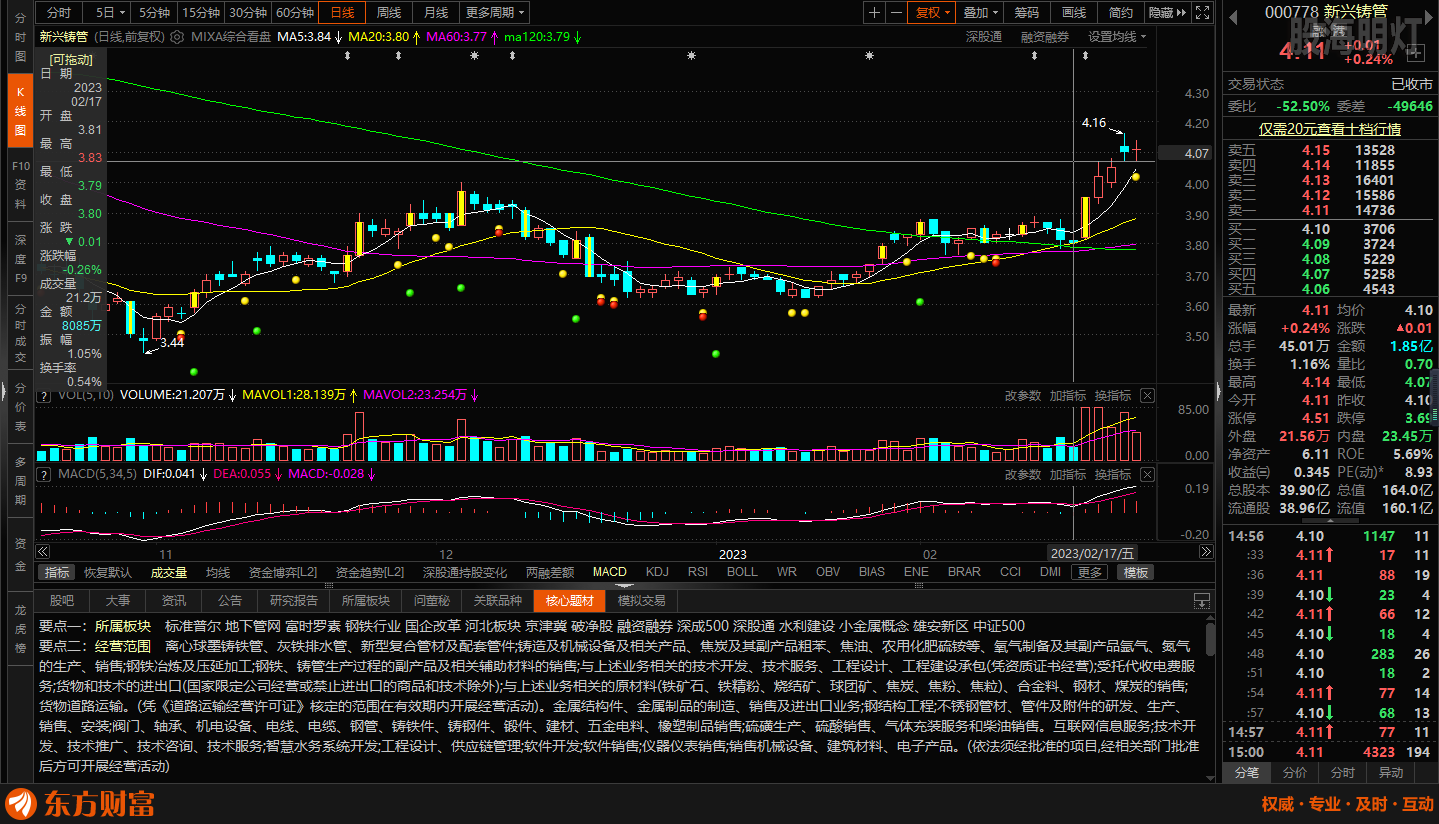Toggle OBV indicator
This screenshot has width=1439, height=824.
(828, 573)
